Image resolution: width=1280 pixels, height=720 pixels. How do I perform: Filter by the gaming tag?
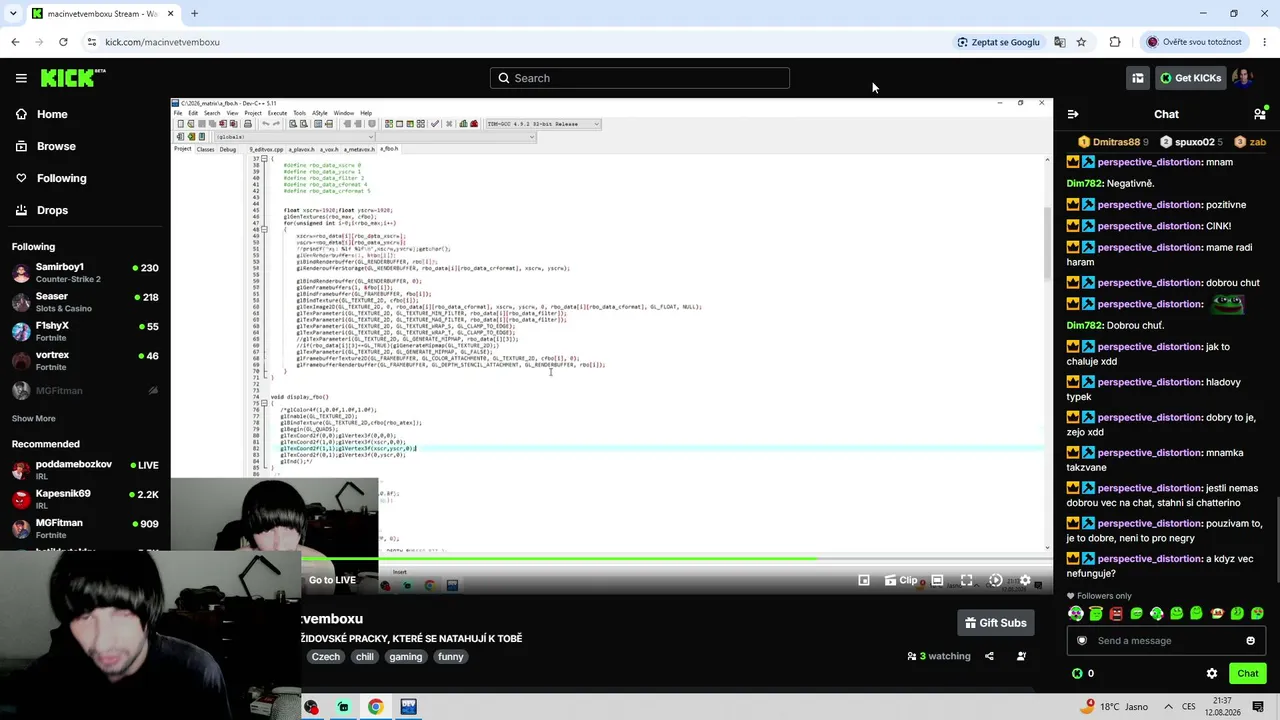point(406,657)
